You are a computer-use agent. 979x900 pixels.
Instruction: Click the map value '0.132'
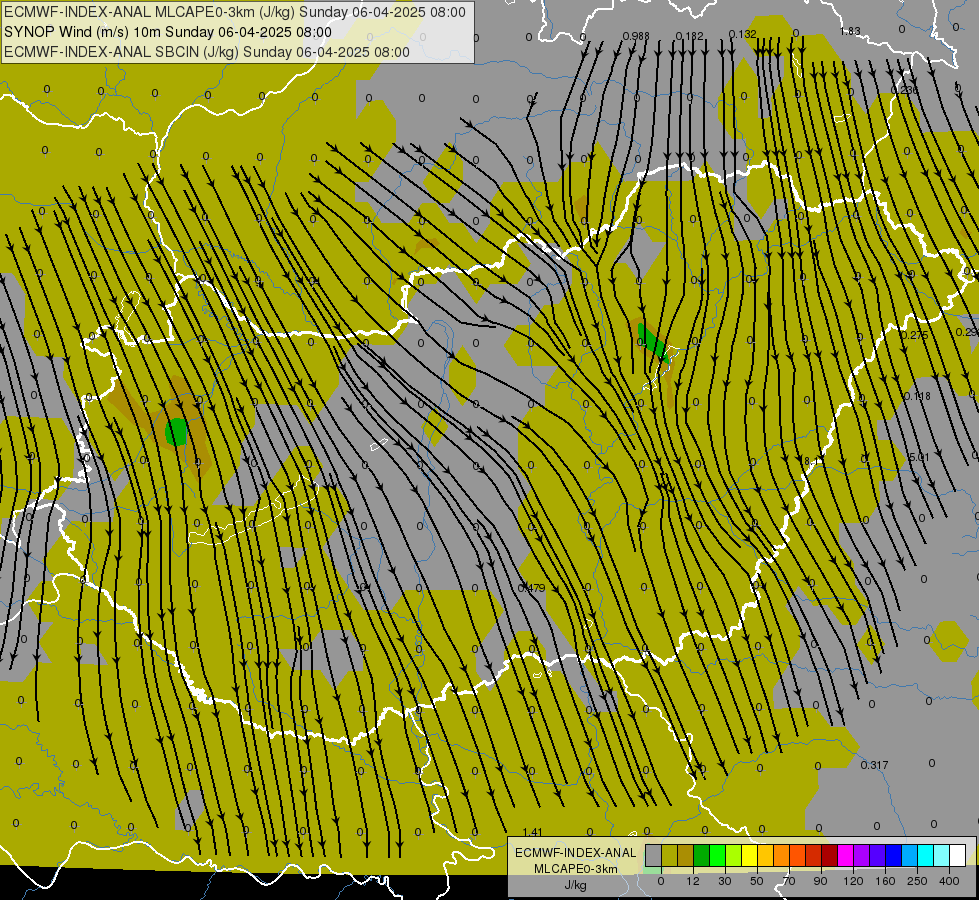tap(742, 34)
